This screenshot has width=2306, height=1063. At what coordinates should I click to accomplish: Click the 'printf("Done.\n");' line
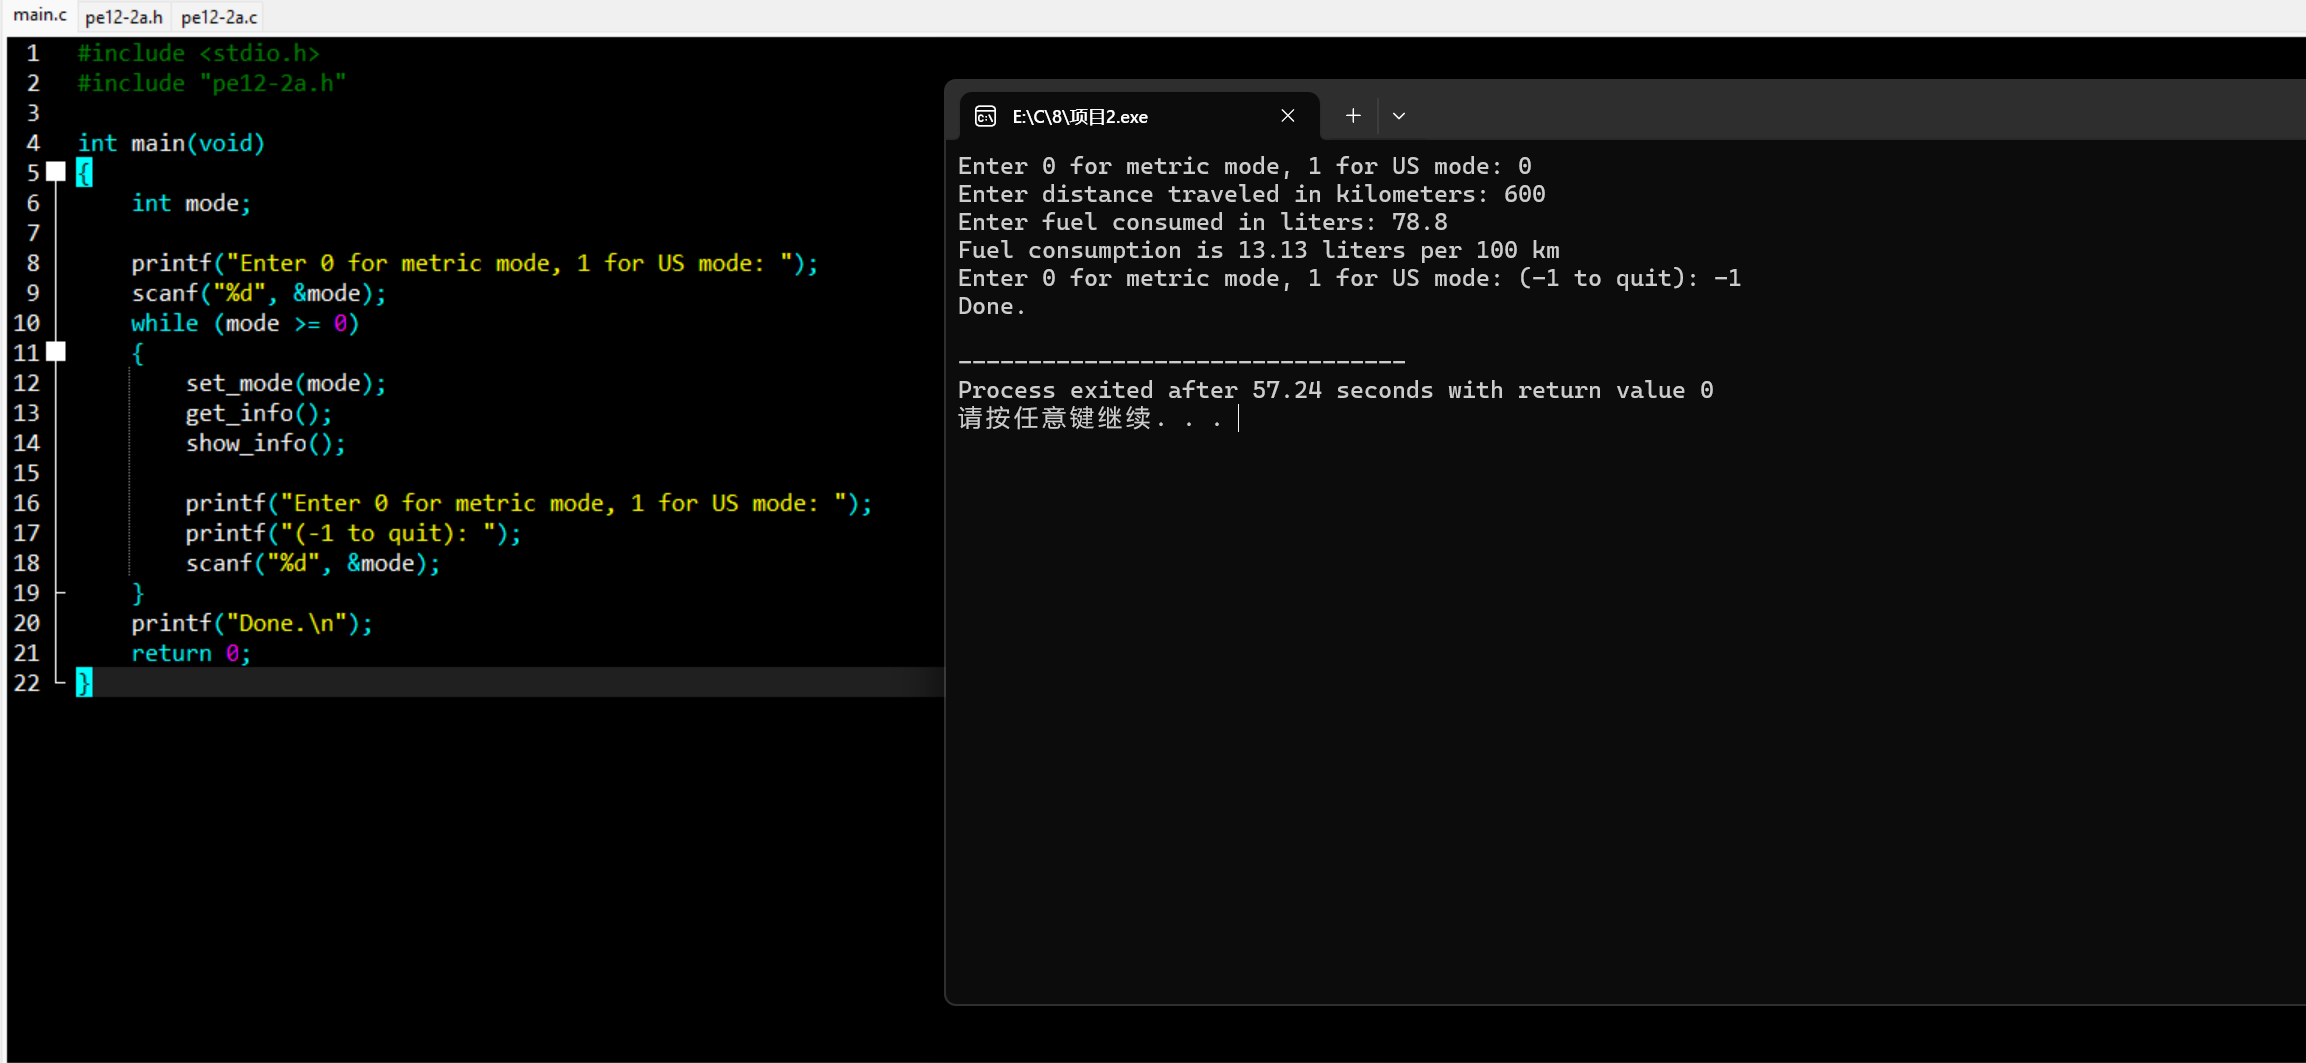[252, 623]
